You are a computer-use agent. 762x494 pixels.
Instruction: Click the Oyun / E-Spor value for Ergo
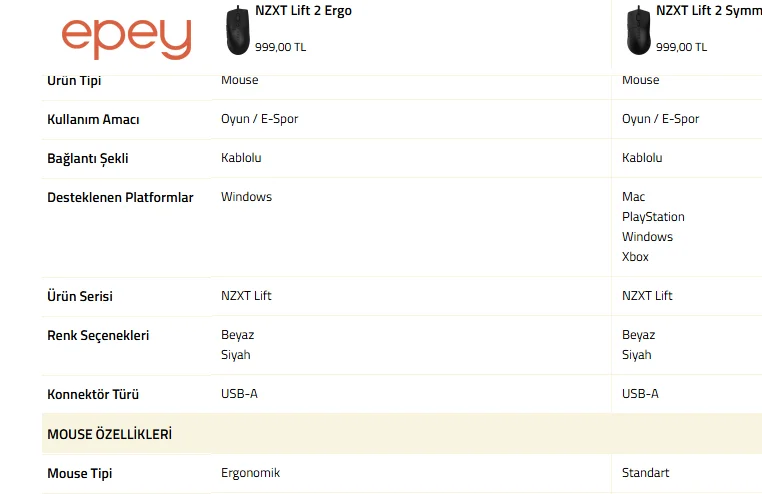(260, 119)
